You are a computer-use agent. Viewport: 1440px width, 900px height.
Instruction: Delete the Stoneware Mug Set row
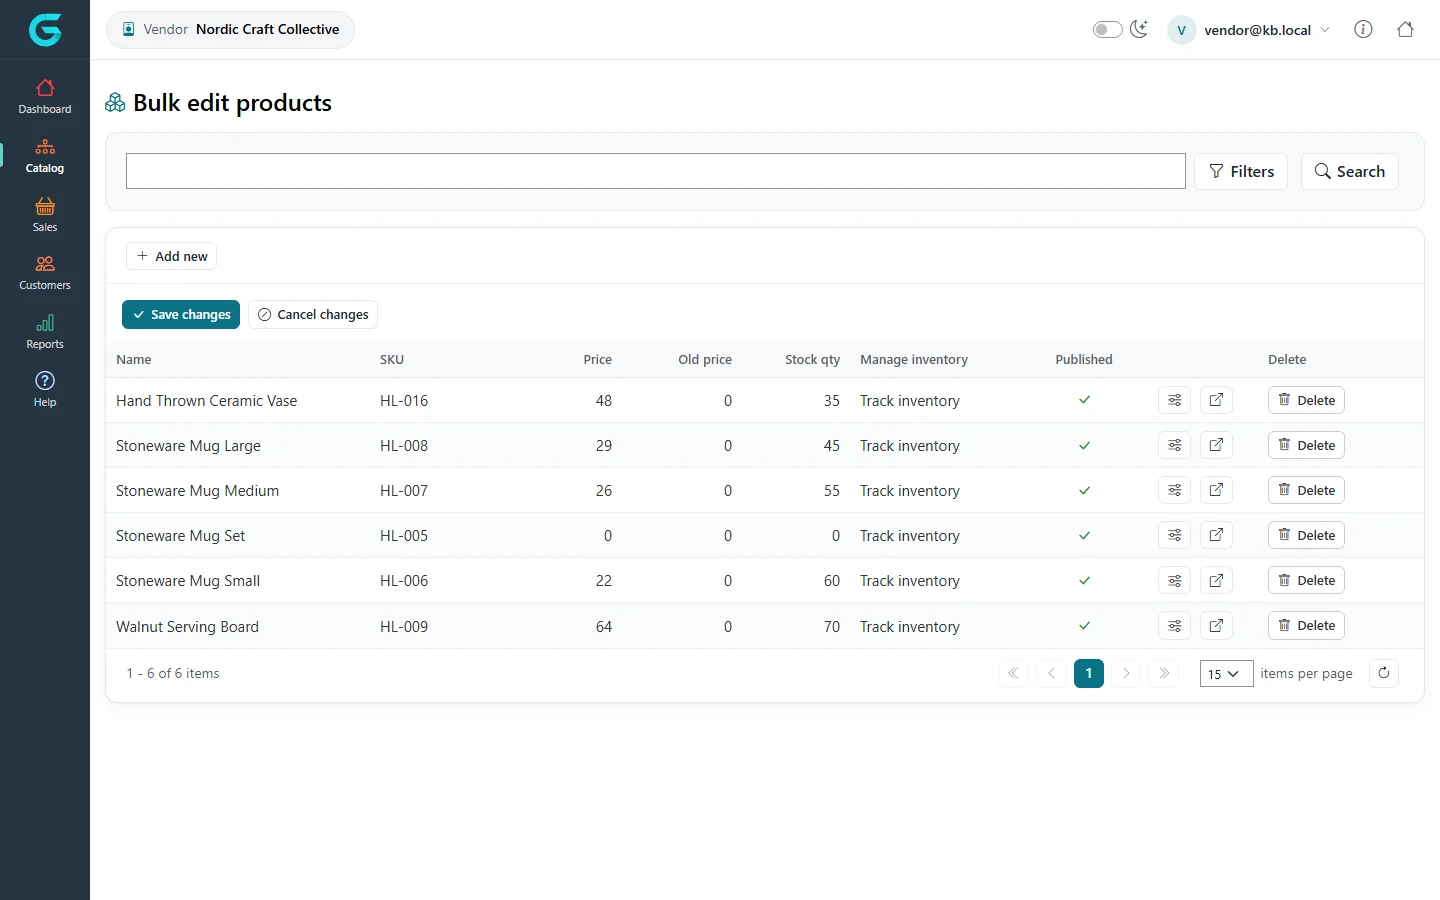point(1306,535)
